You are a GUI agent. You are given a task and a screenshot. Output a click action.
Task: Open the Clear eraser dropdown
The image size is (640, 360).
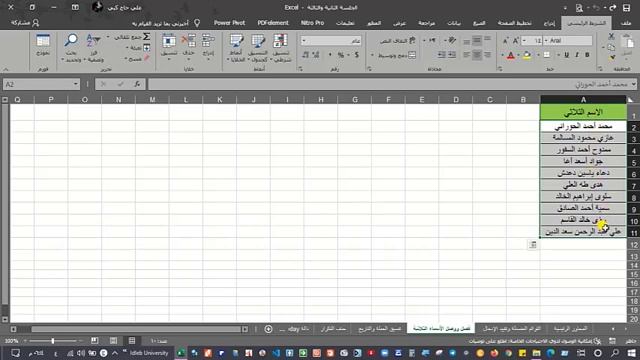coord(136,59)
